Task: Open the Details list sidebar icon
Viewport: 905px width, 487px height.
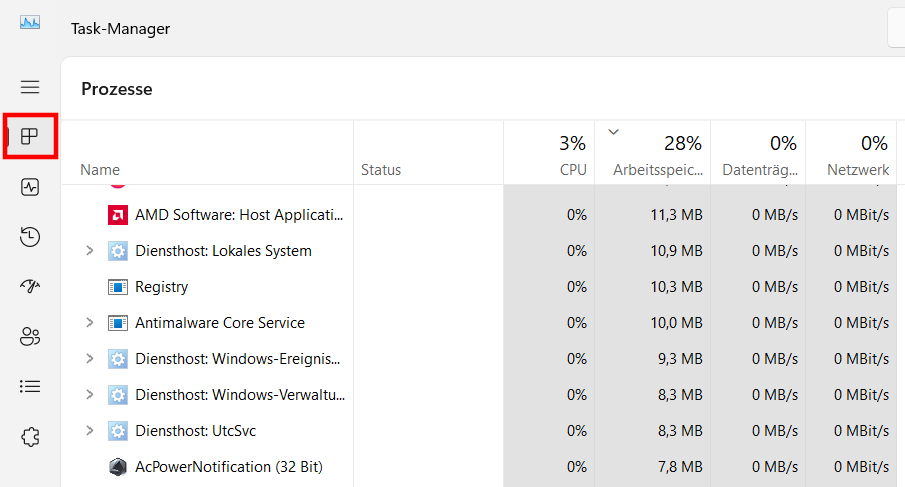Action: (x=30, y=386)
